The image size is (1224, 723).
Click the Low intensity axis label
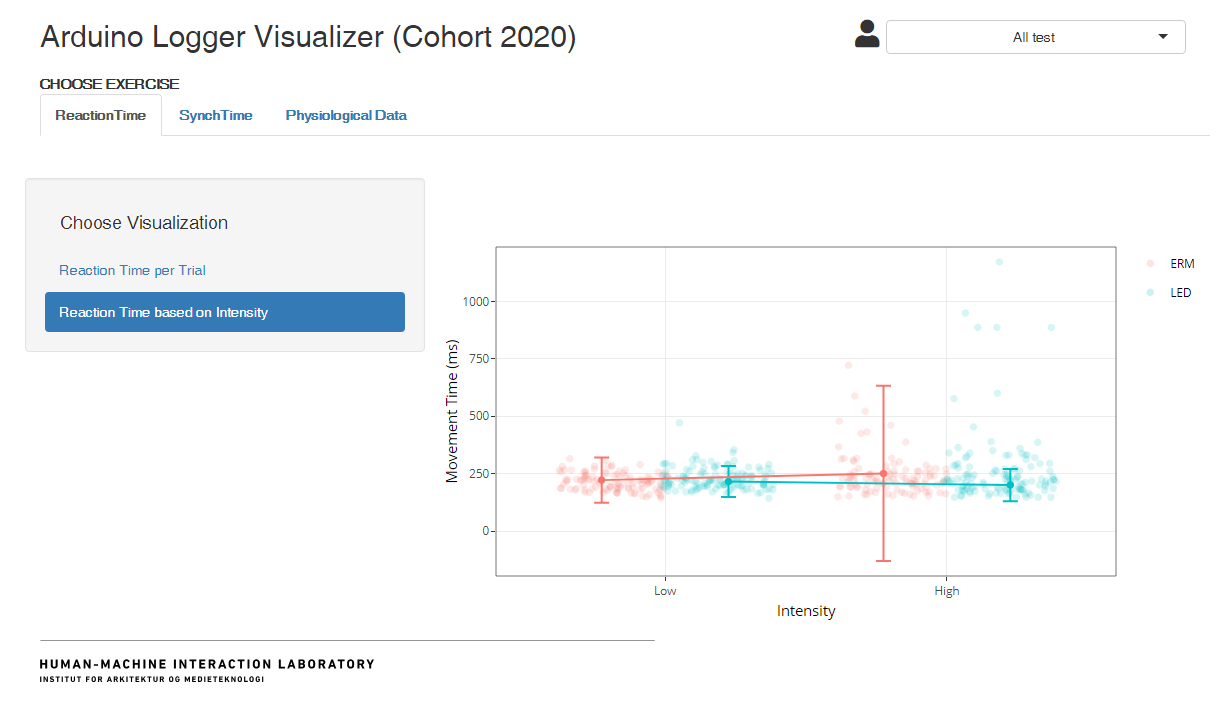[664, 590]
